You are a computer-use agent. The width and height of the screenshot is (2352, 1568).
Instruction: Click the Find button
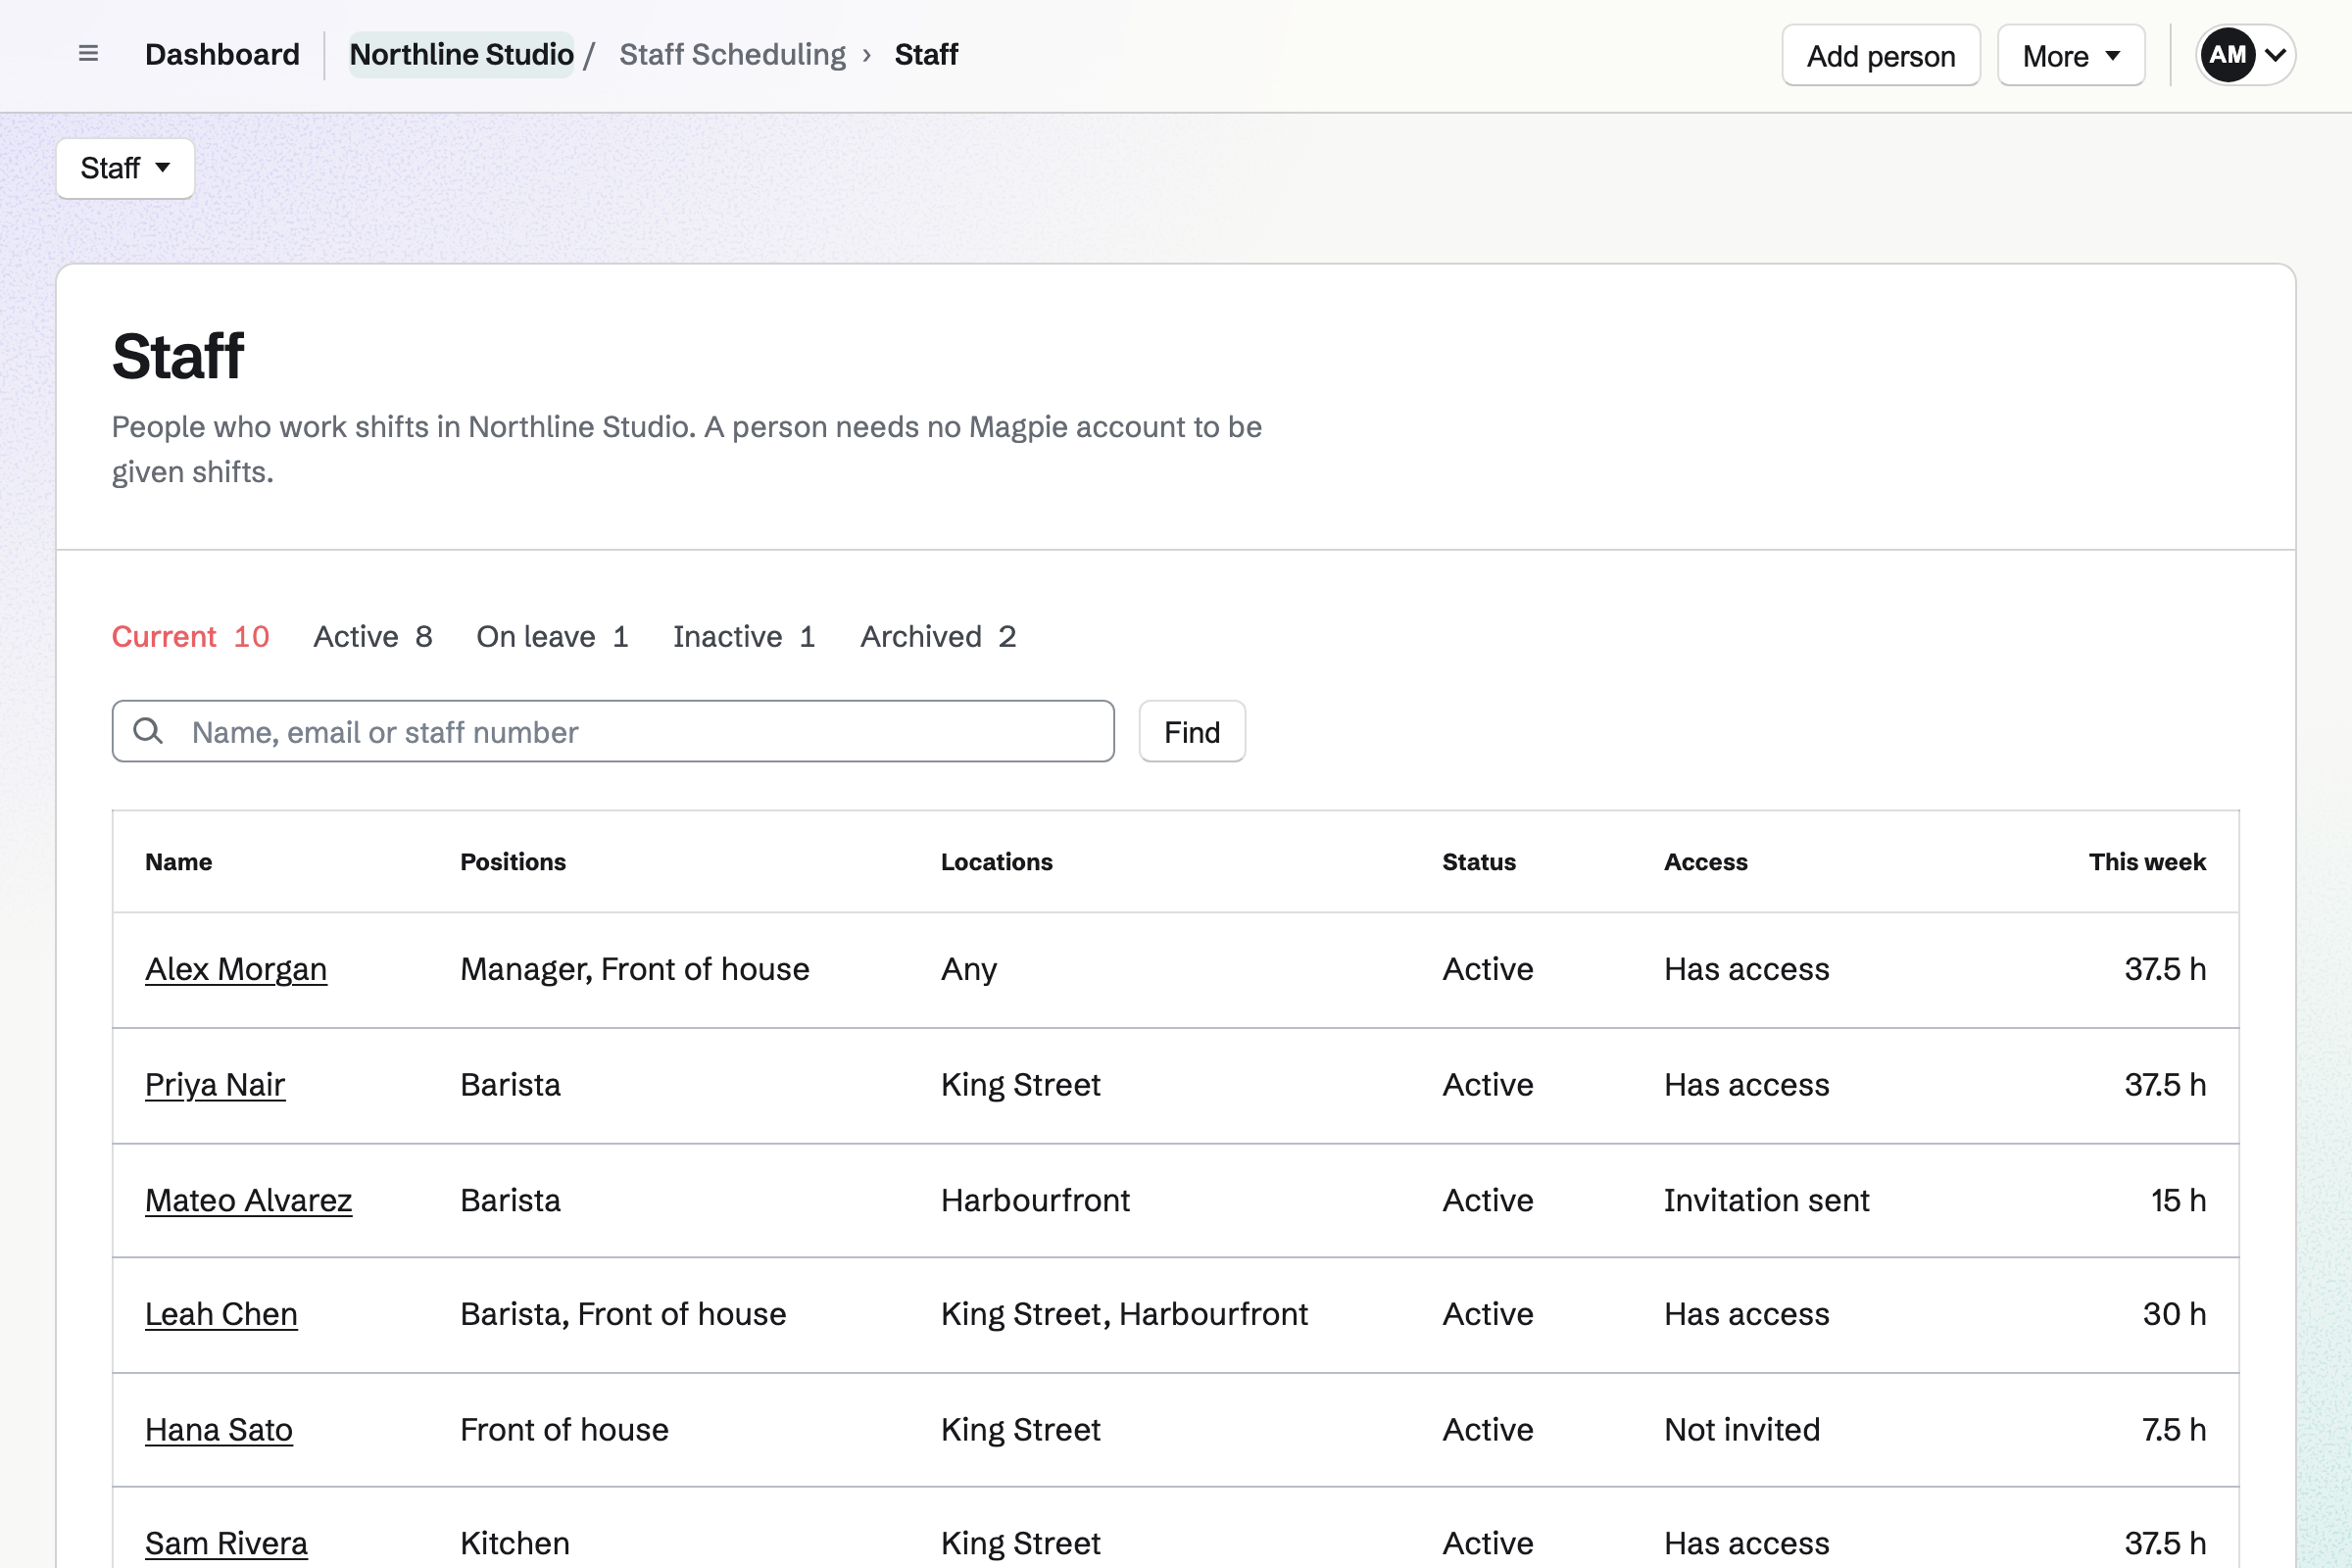coord(1192,731)
